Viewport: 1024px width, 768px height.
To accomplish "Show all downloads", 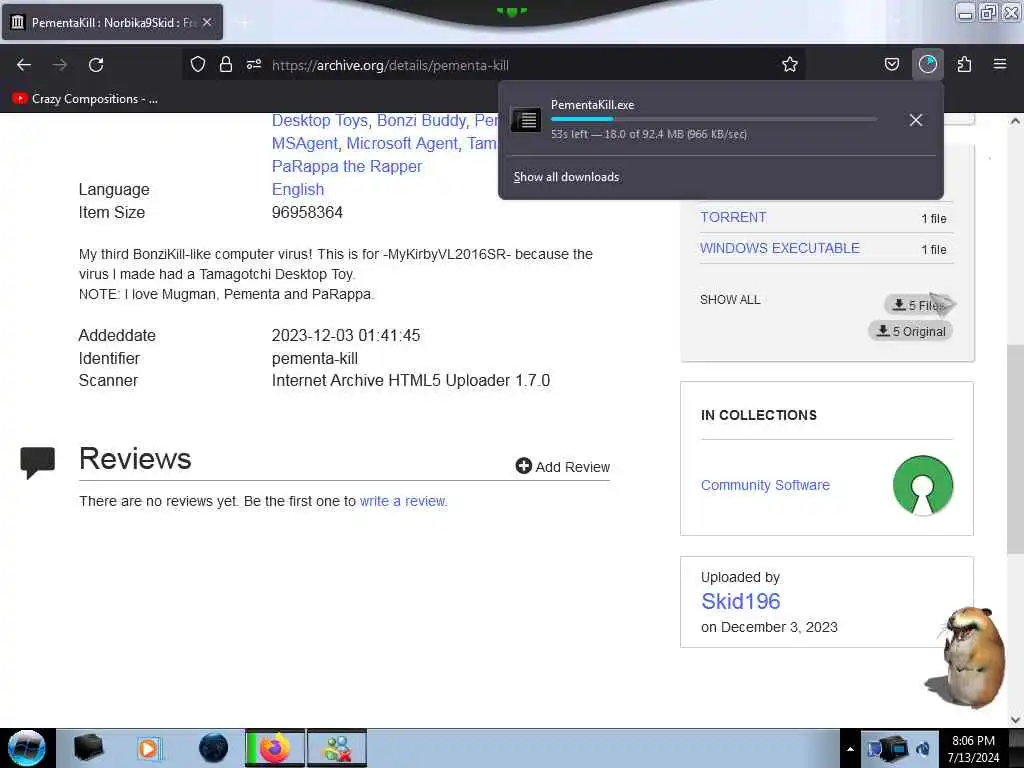I will 566,177.
